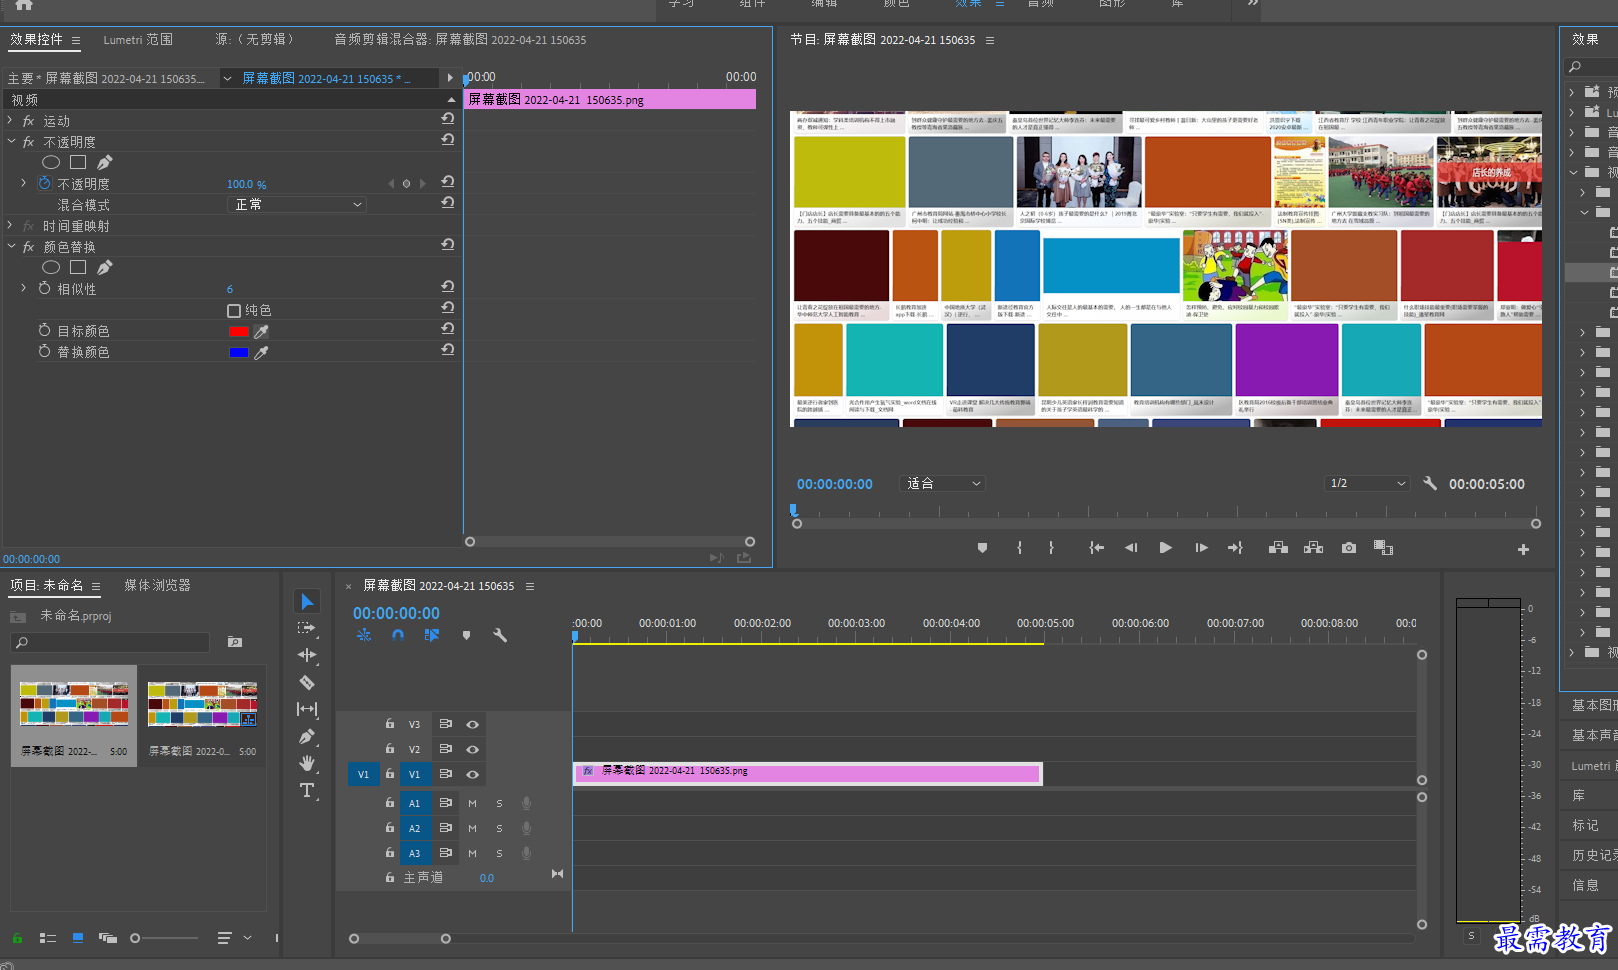
Task: Reset the Motion effect parameters
Action: (x=448, y=119)
